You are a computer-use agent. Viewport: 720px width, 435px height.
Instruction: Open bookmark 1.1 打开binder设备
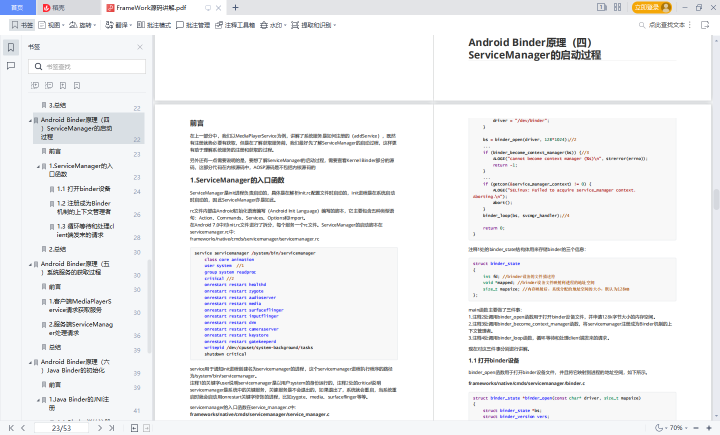[x=84, y=189]
